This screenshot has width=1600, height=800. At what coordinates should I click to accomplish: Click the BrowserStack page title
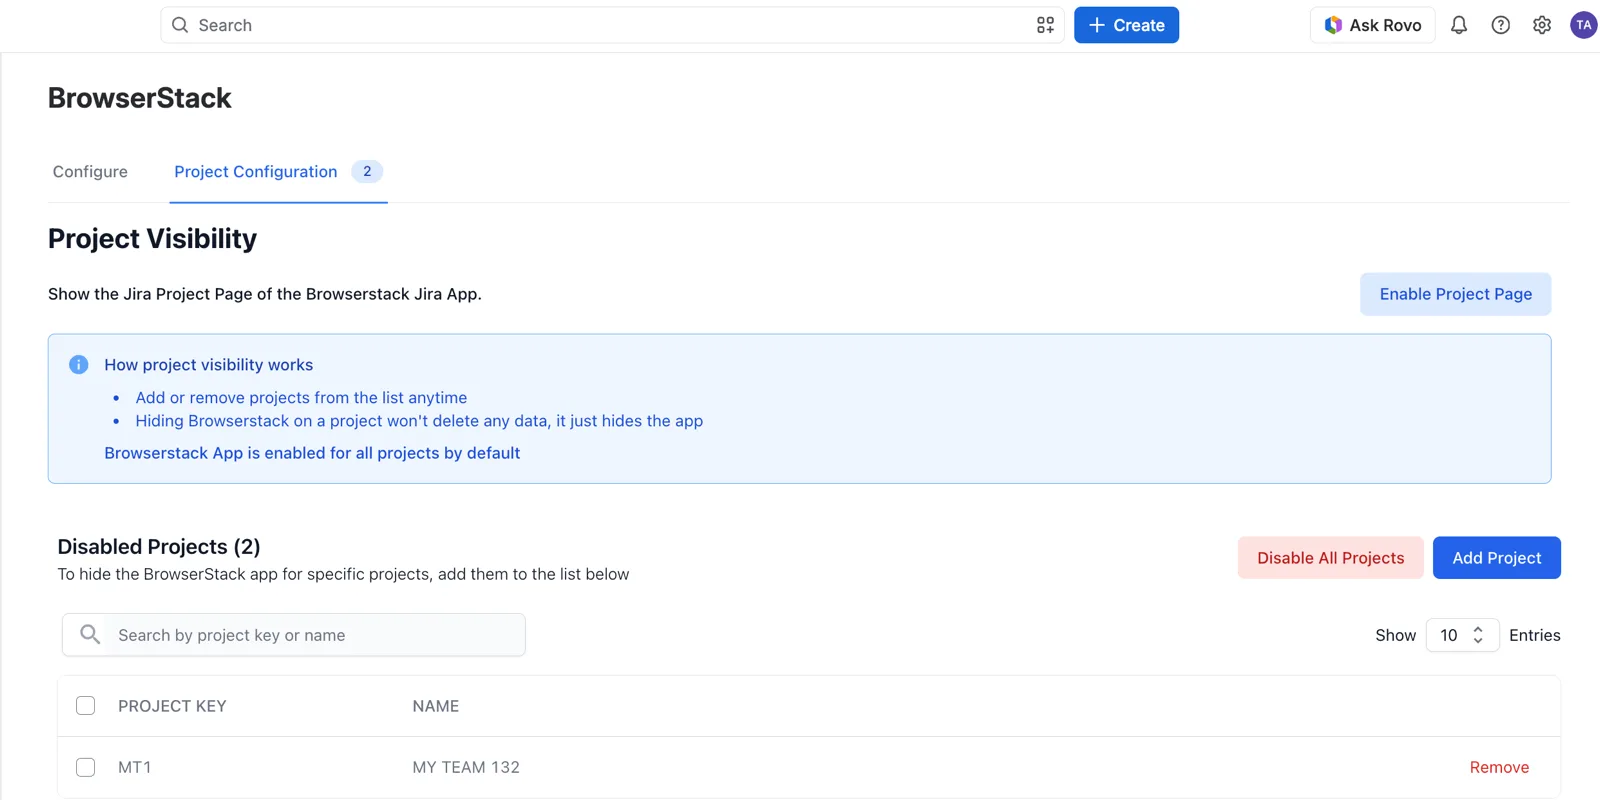pos(140,98)
